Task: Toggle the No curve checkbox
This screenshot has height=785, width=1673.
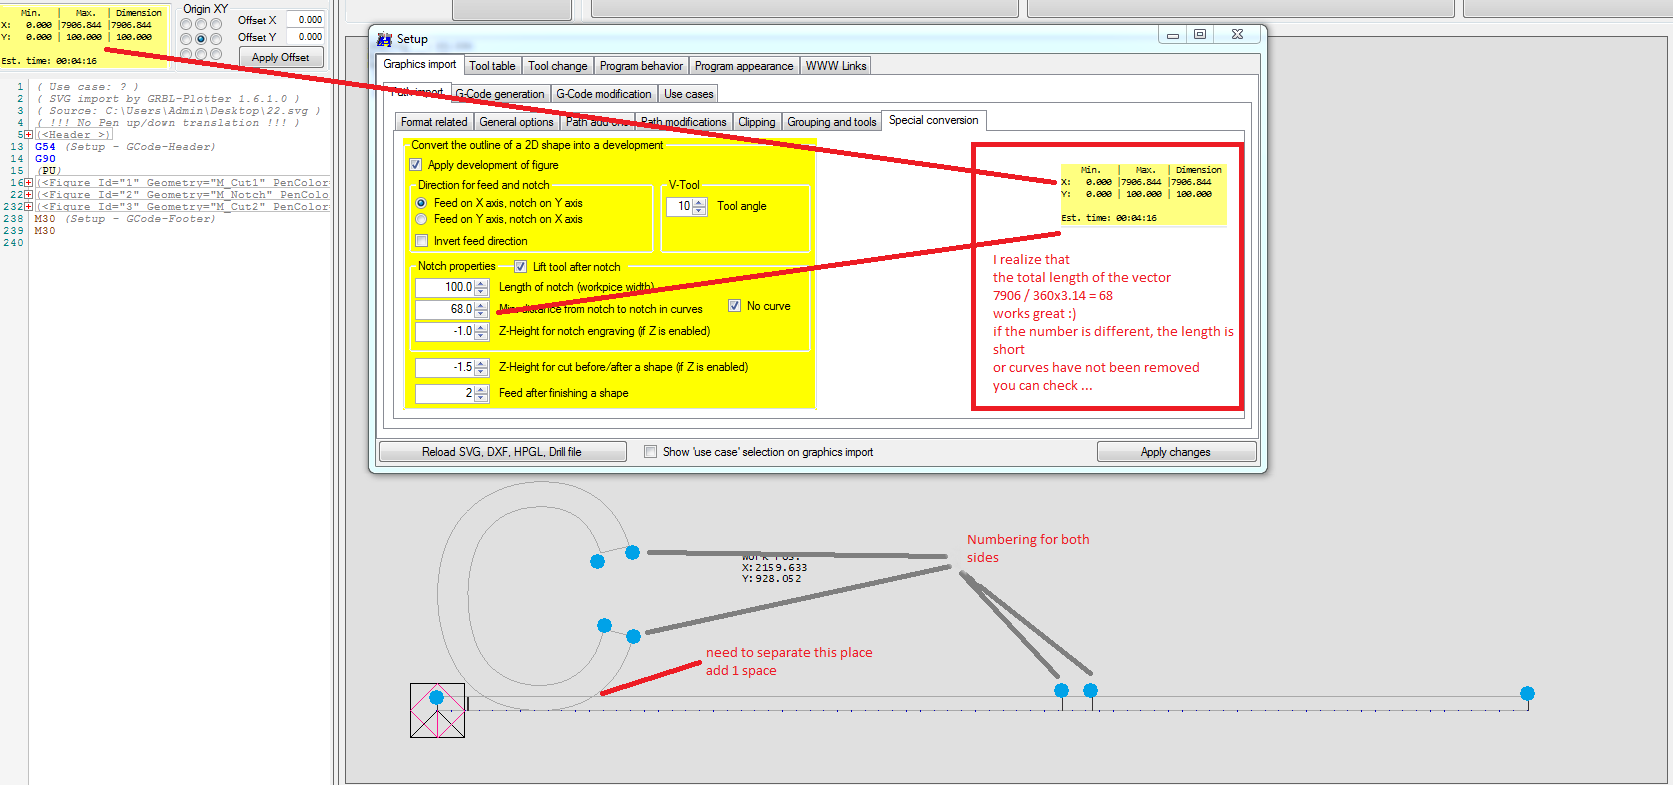Action: point(734,306)
